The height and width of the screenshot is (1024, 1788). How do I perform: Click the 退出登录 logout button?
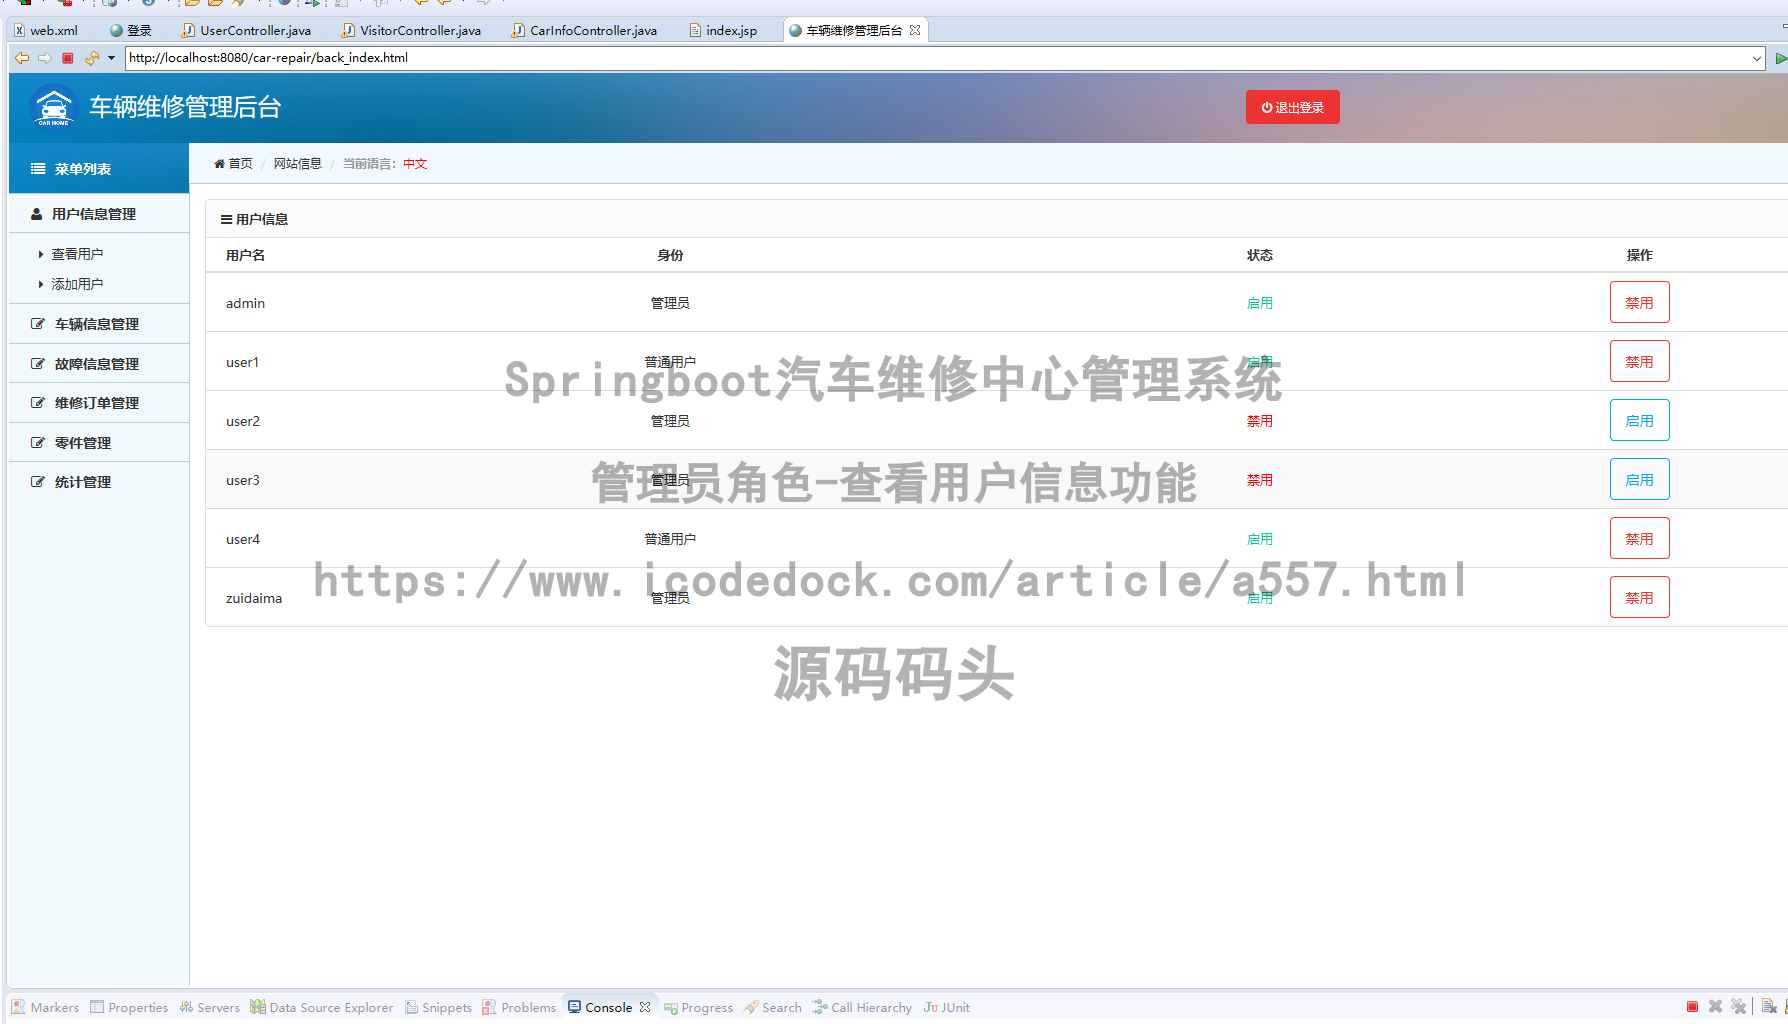pyautogui.click(x=1292, y=107)
